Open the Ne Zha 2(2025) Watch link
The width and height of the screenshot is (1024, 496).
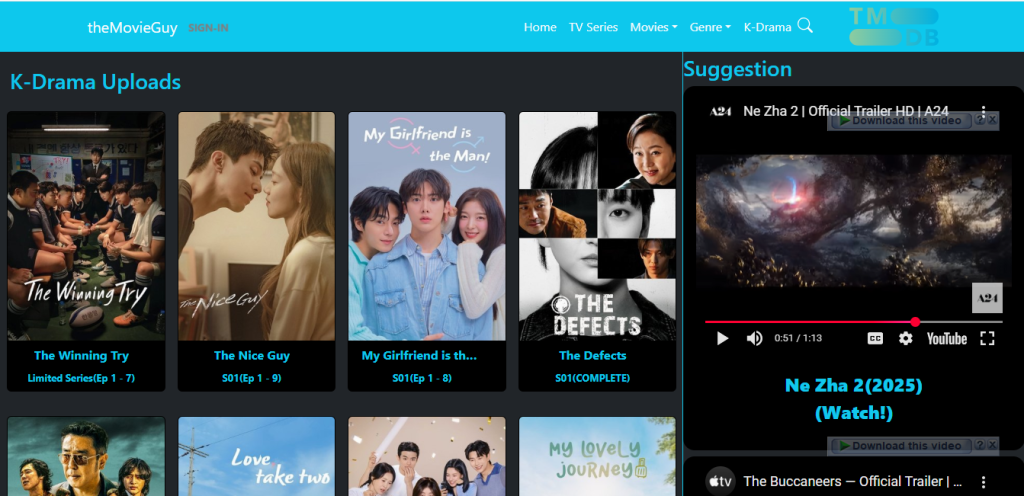854,399
